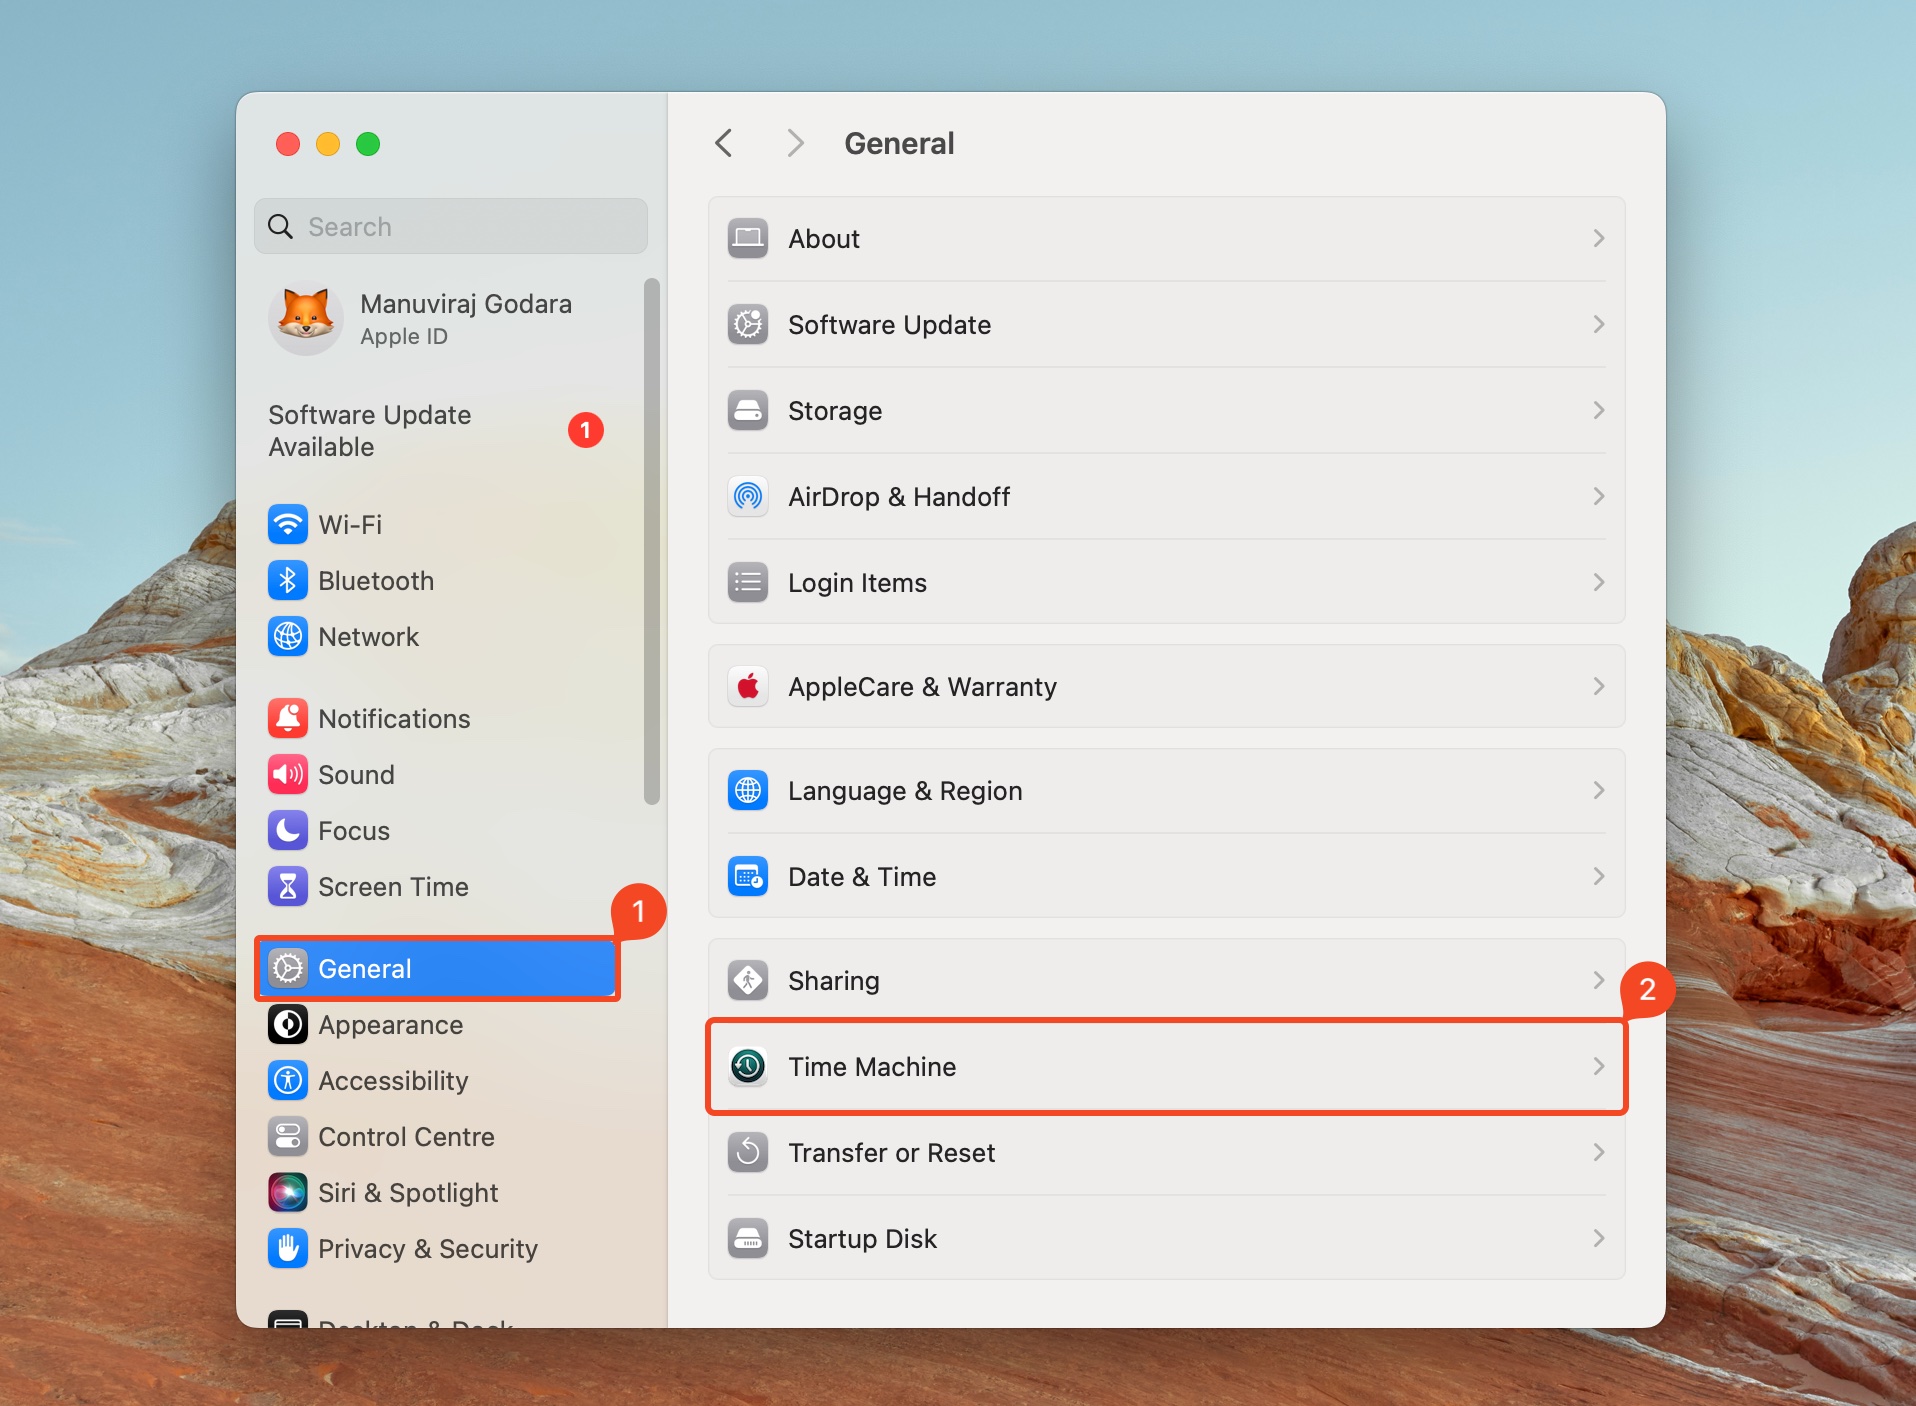The image size is (1916, 1406).
Task: Go forward with the right arrow button
Action: point(795,143)
